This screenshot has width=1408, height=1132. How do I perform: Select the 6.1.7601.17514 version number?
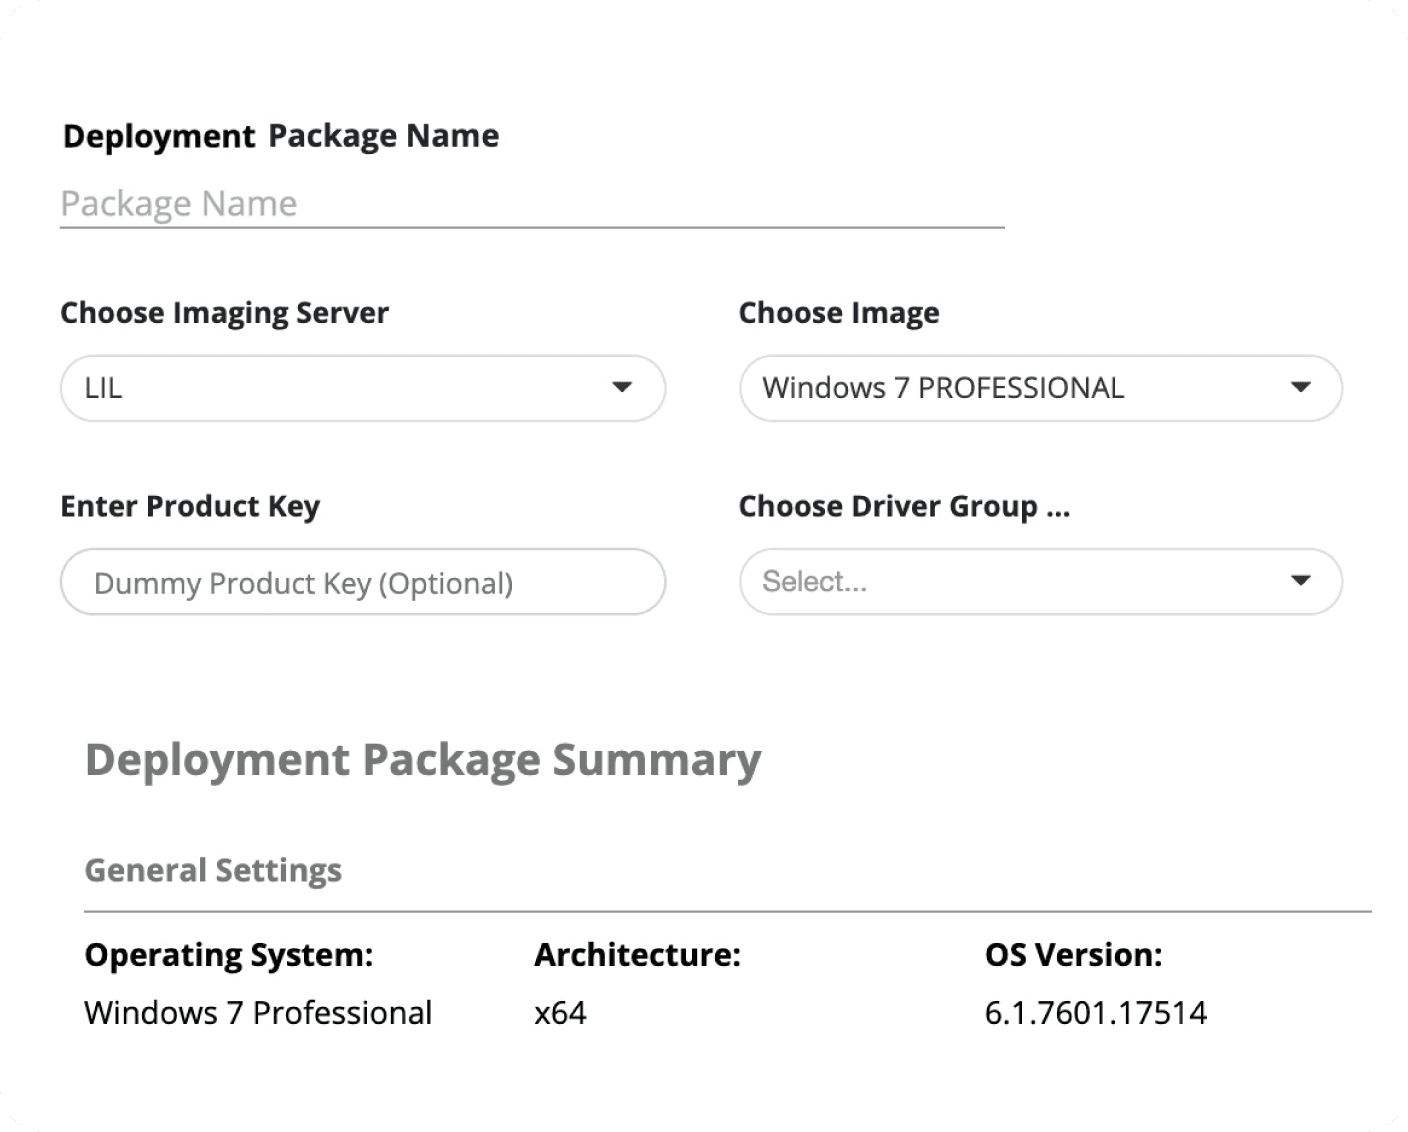(x=1095, y=1013)
